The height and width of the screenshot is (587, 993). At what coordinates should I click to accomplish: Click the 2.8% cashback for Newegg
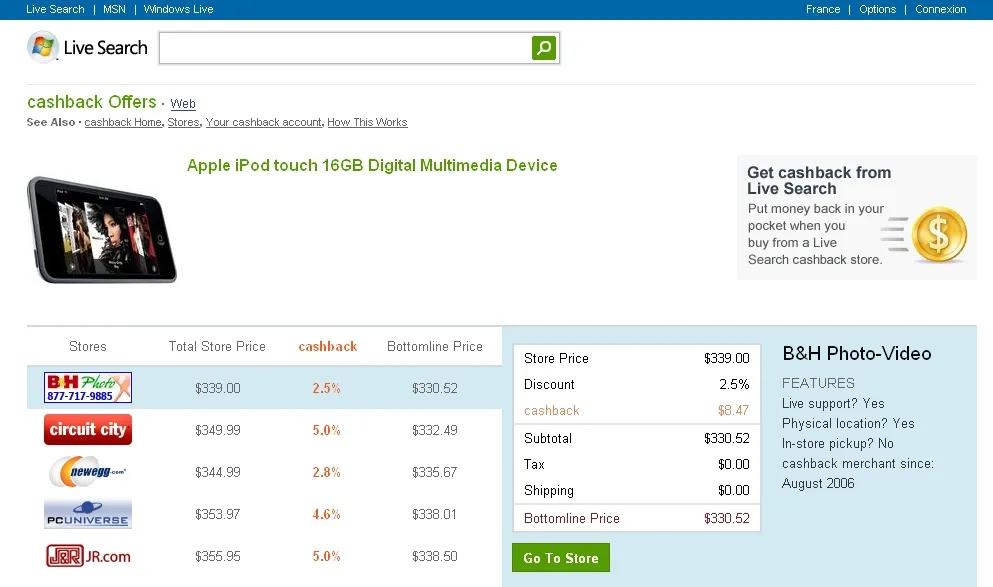pyautogui.click(x=326, y=472)
